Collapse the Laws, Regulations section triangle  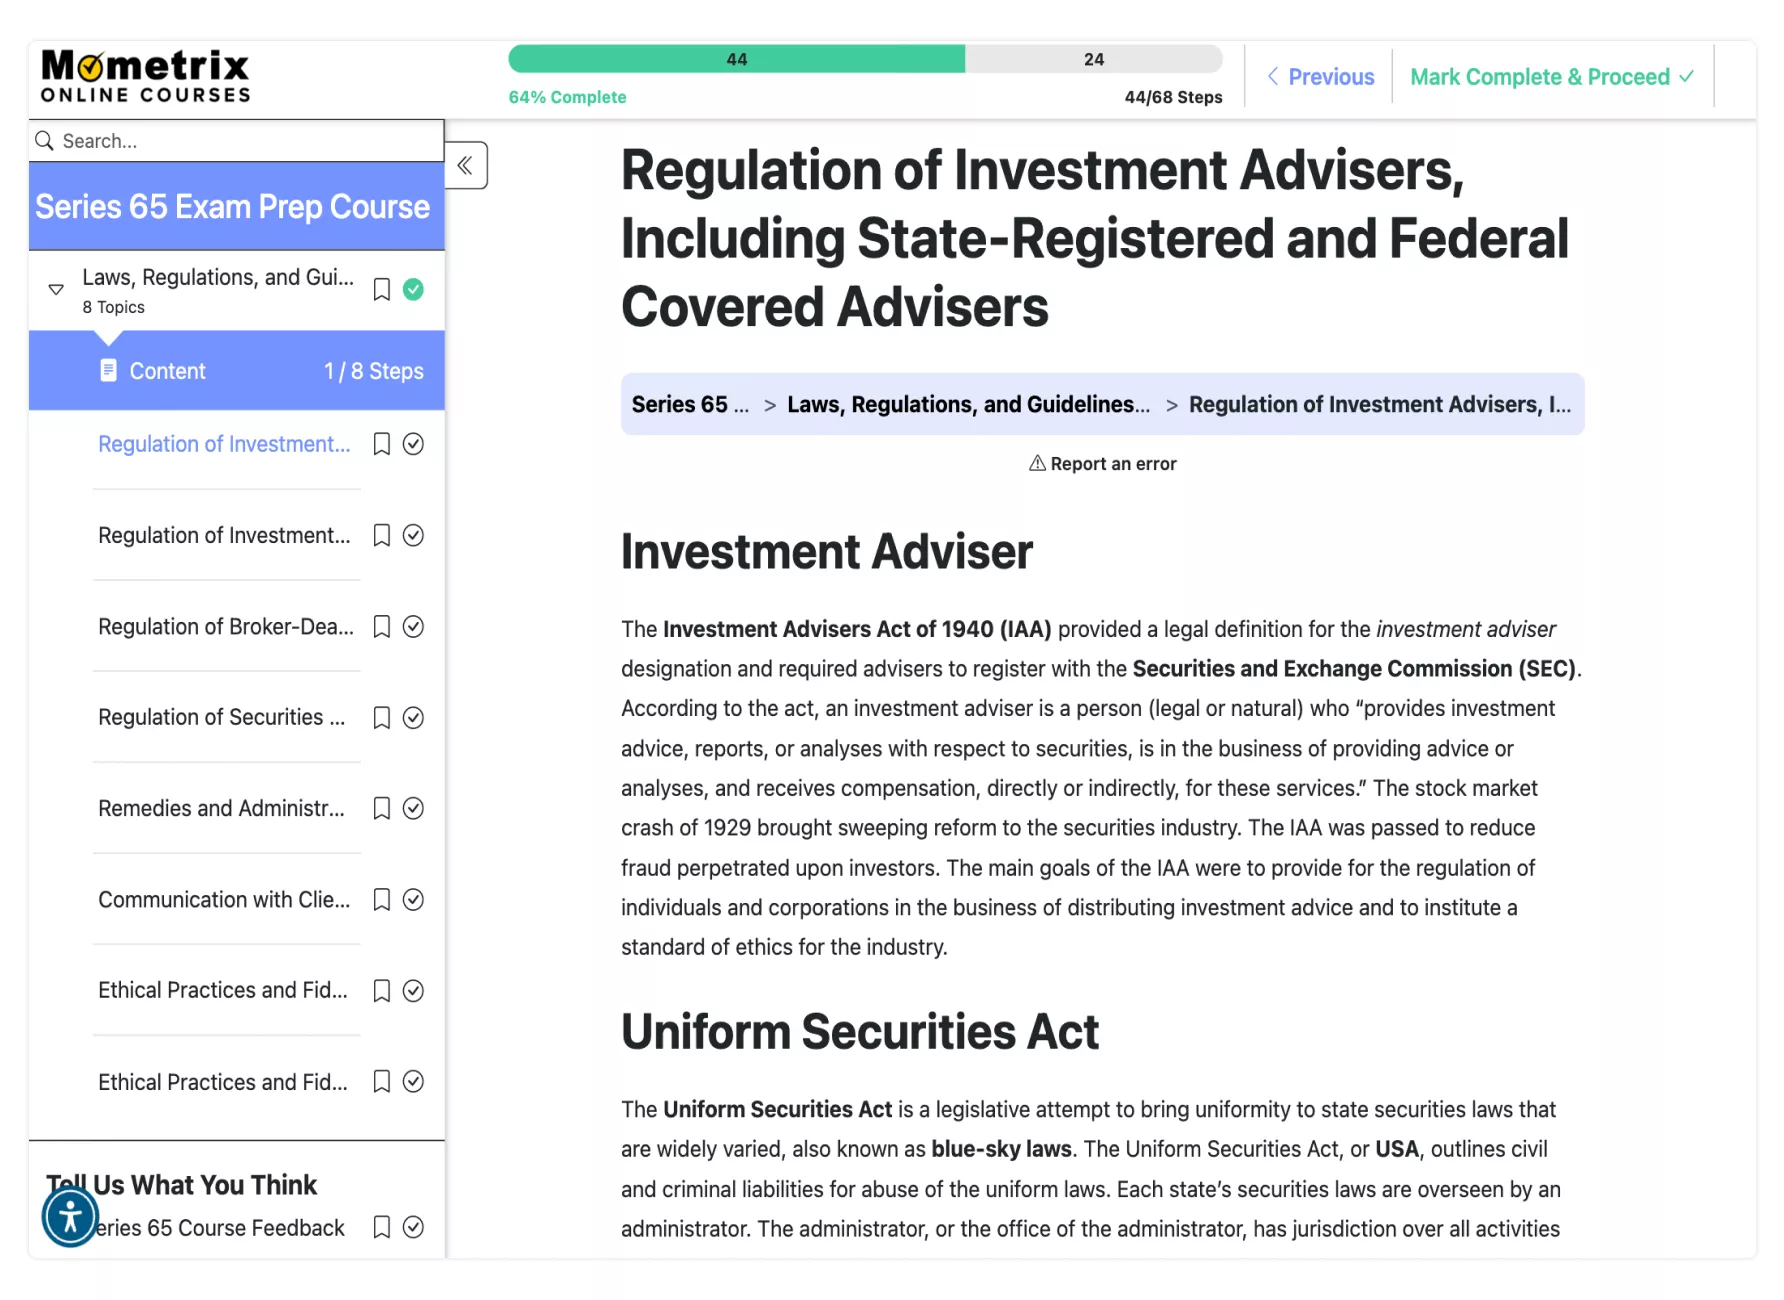56,290
